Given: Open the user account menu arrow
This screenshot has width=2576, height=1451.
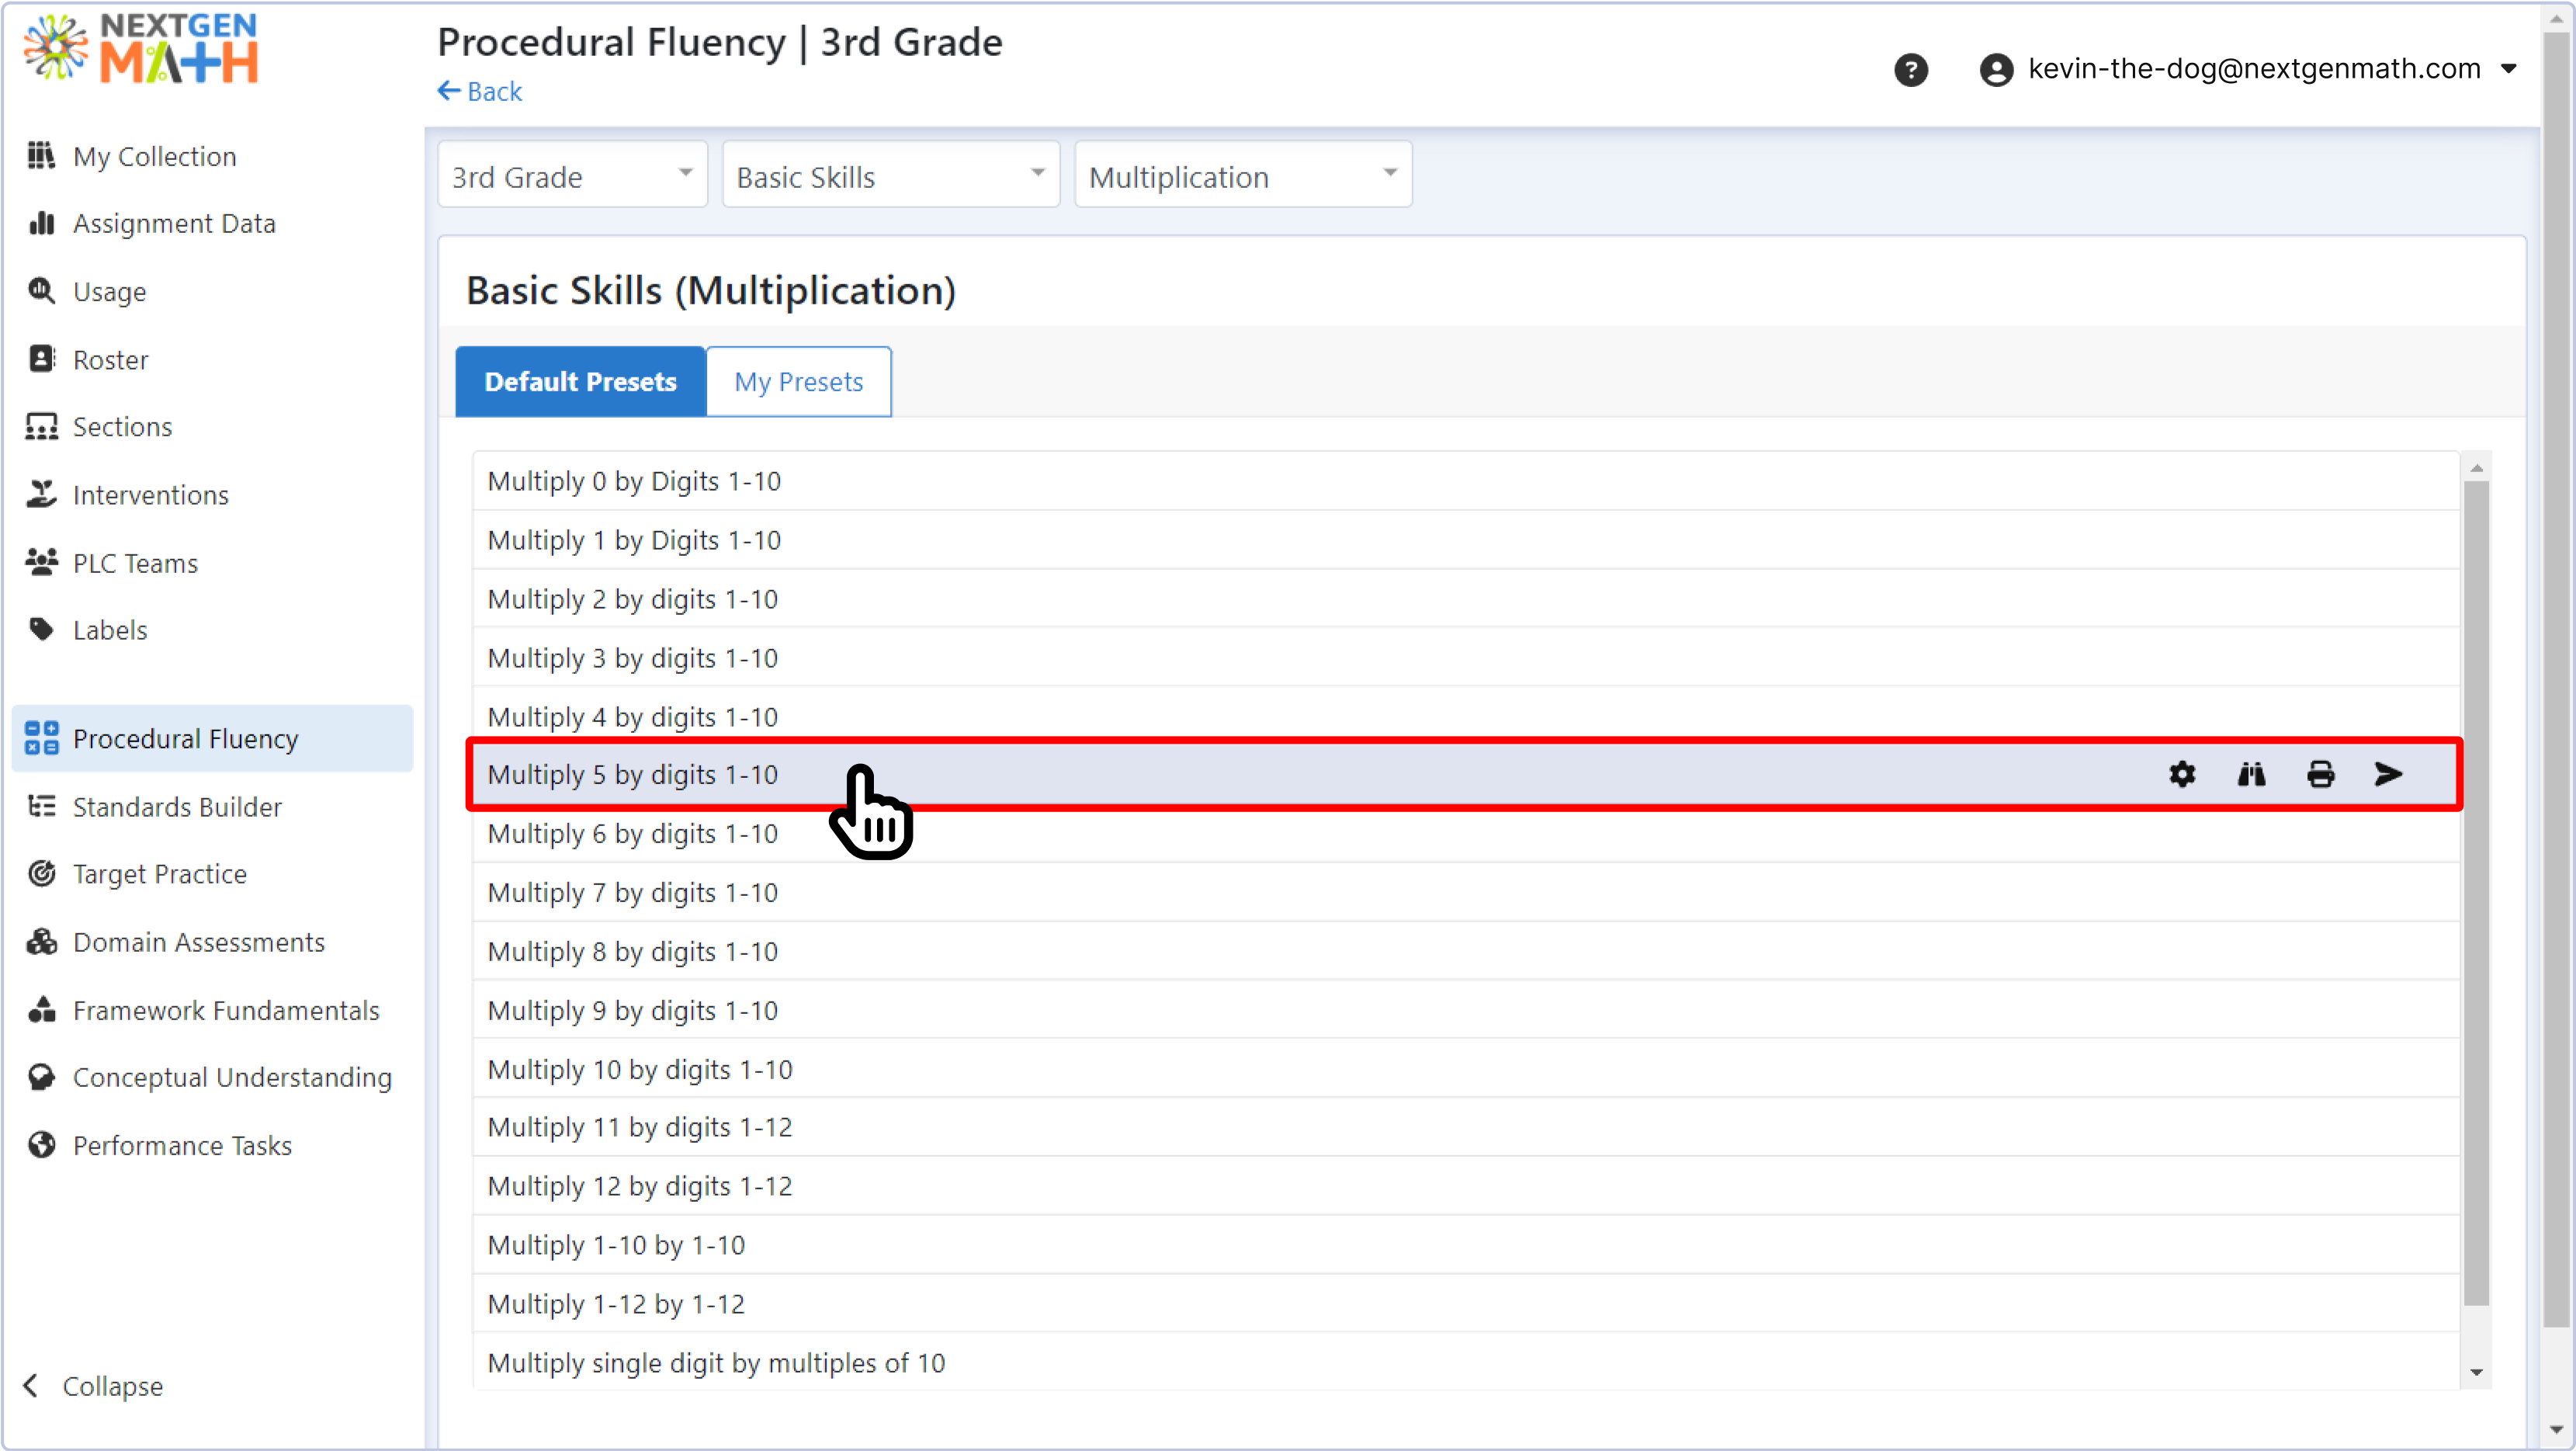Looking at the screenshot, I should pos(2508,69).
